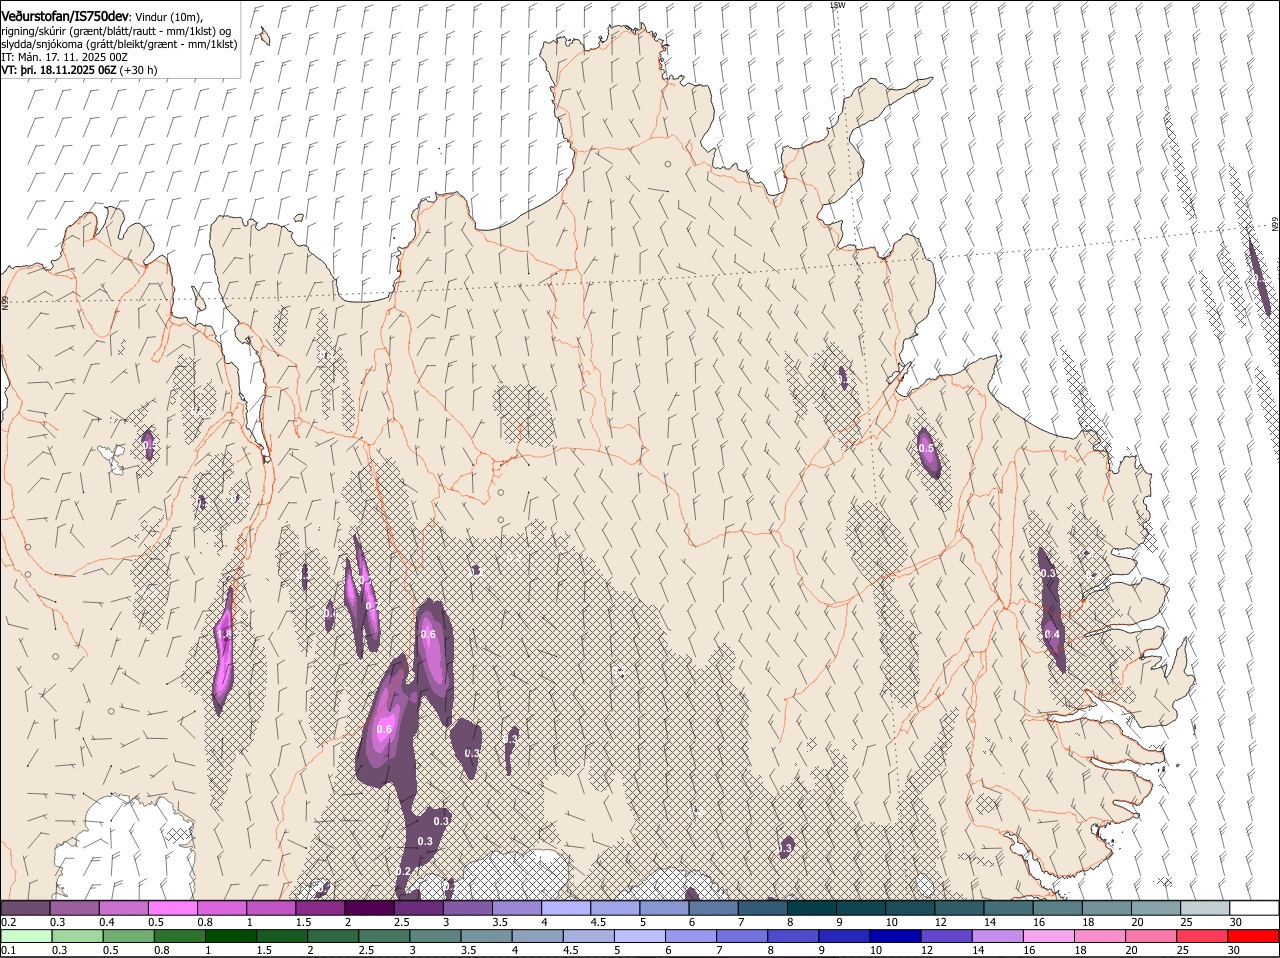The width and height of the screenshot is (1280, 958).
Task: Select the 12 teal swatch in upper legend
Action: click(959, 908)
